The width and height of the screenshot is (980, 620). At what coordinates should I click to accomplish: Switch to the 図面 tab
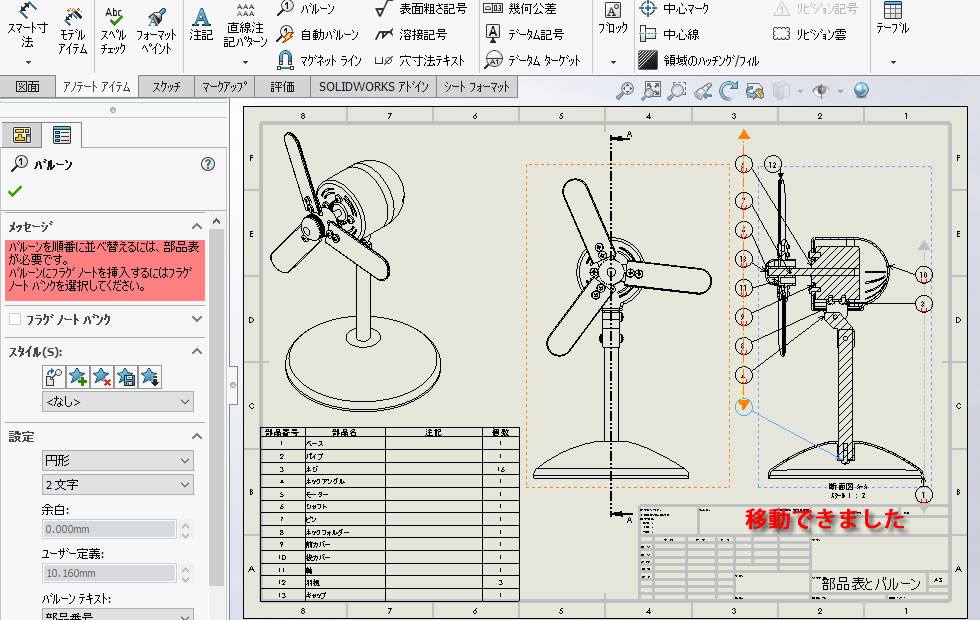coord(28,87)
